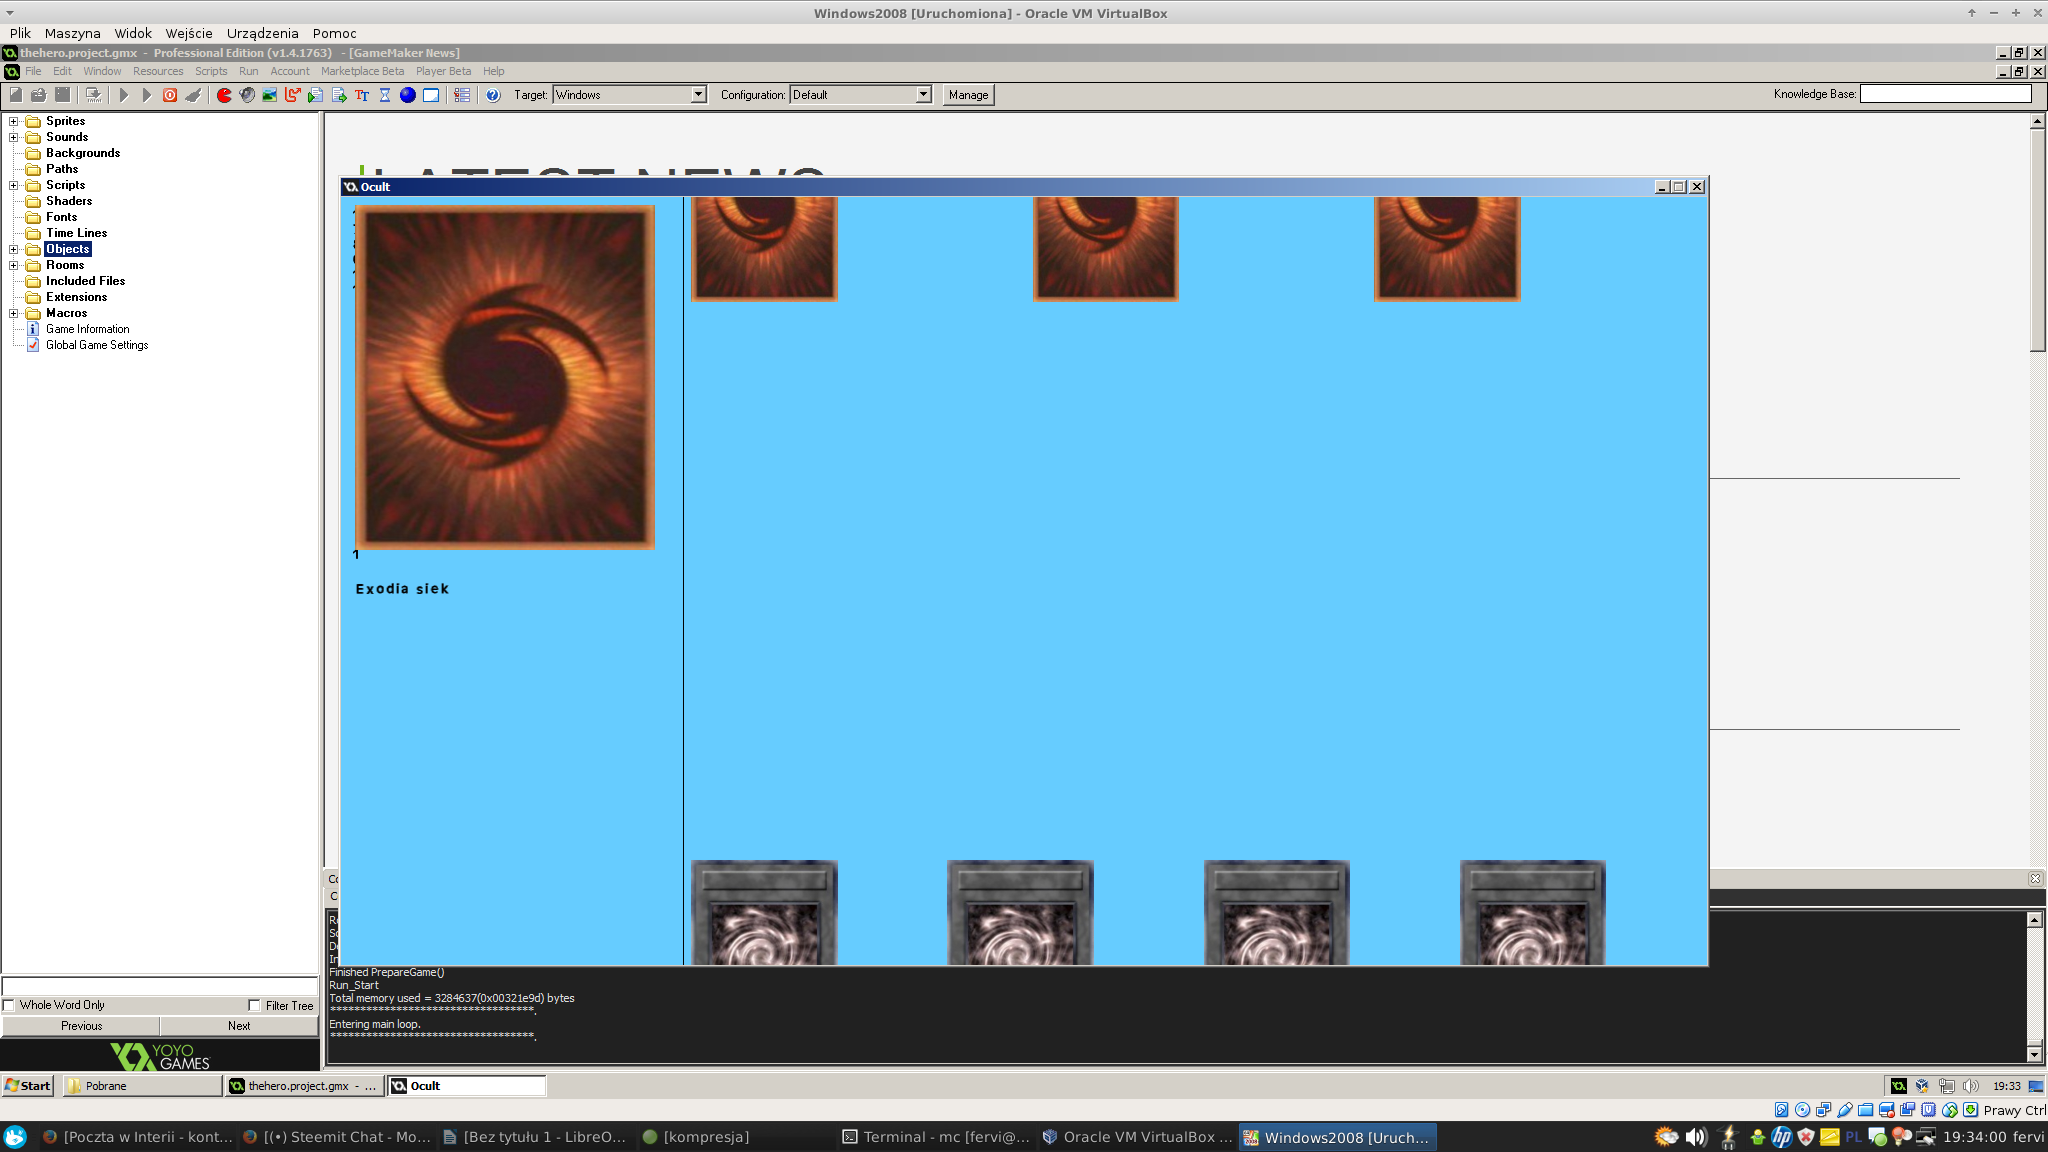Click the Knowledge Base search field
The width and height of the screenshot is (2048, 1152).
tap(1945, 94)
